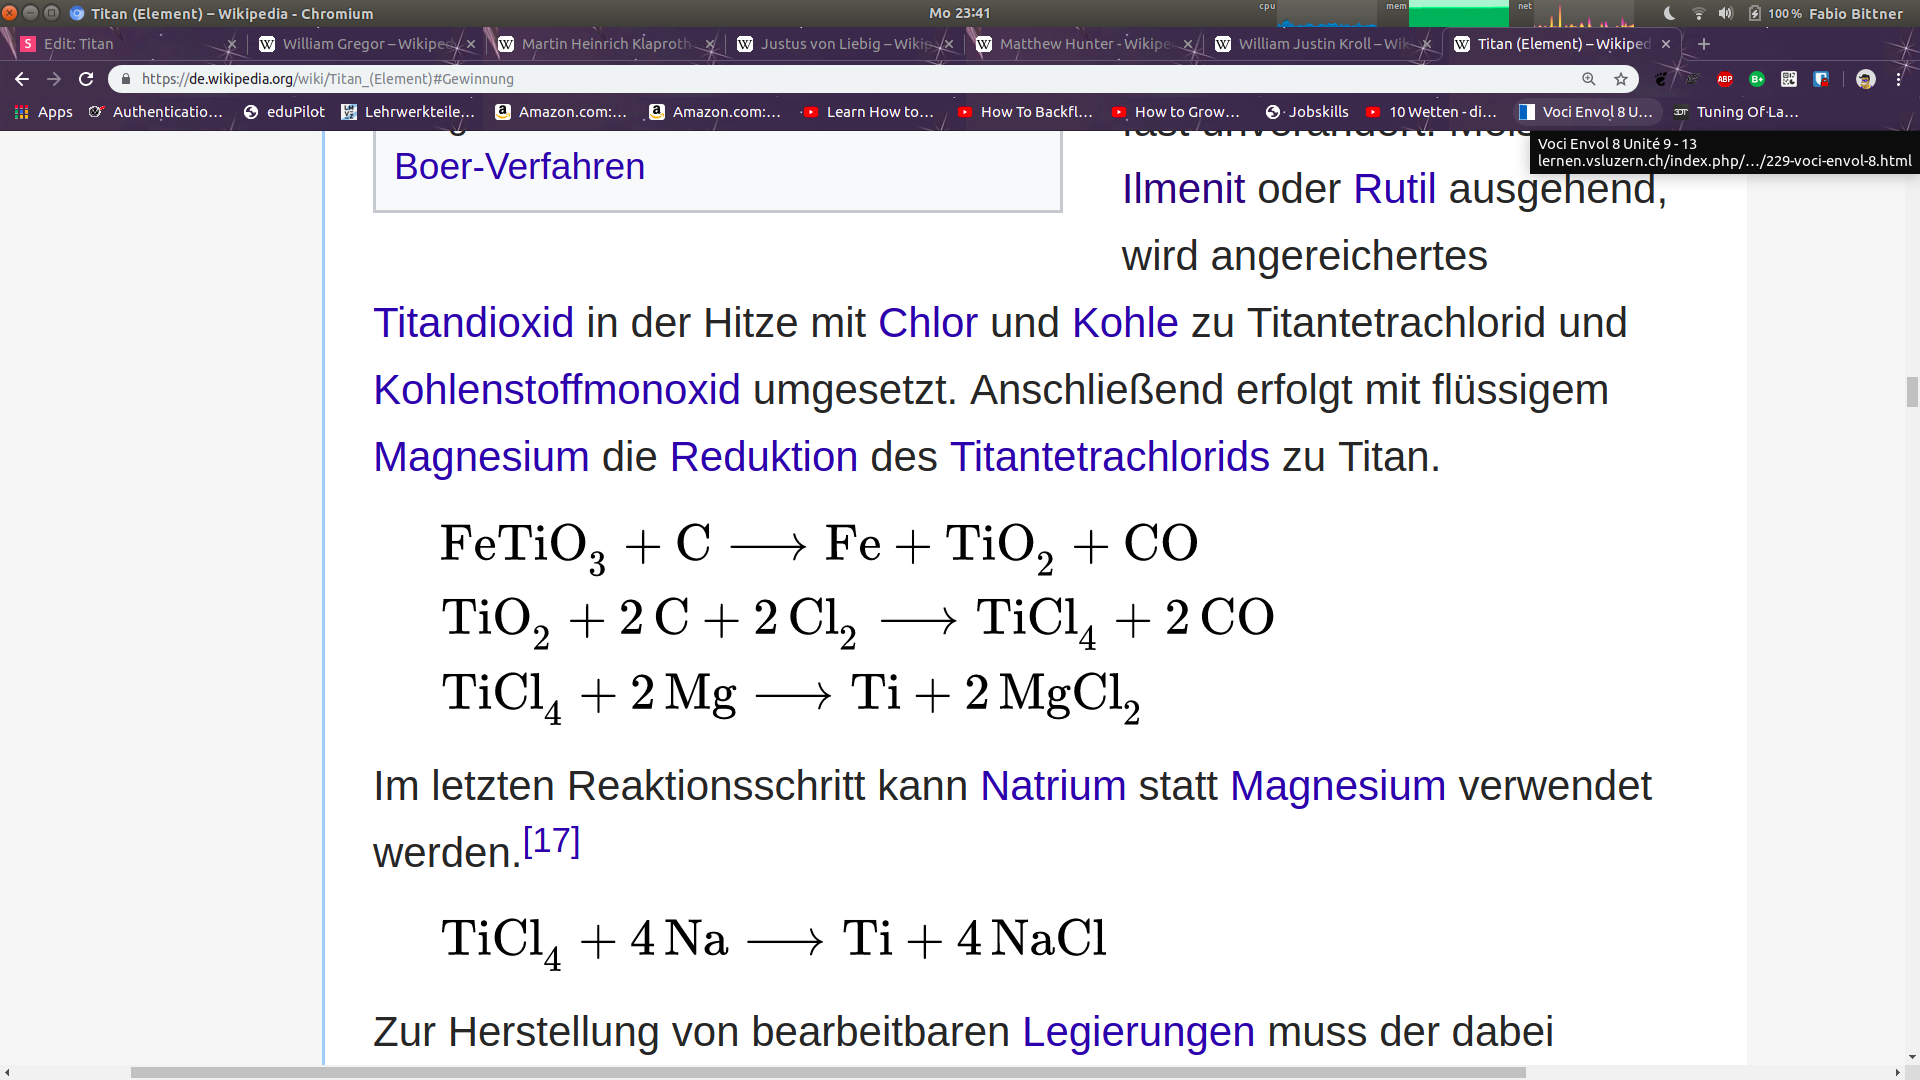Open the sound volume indicator
Viewport: 1920px width, 1080px height.
coord(1725,13)
